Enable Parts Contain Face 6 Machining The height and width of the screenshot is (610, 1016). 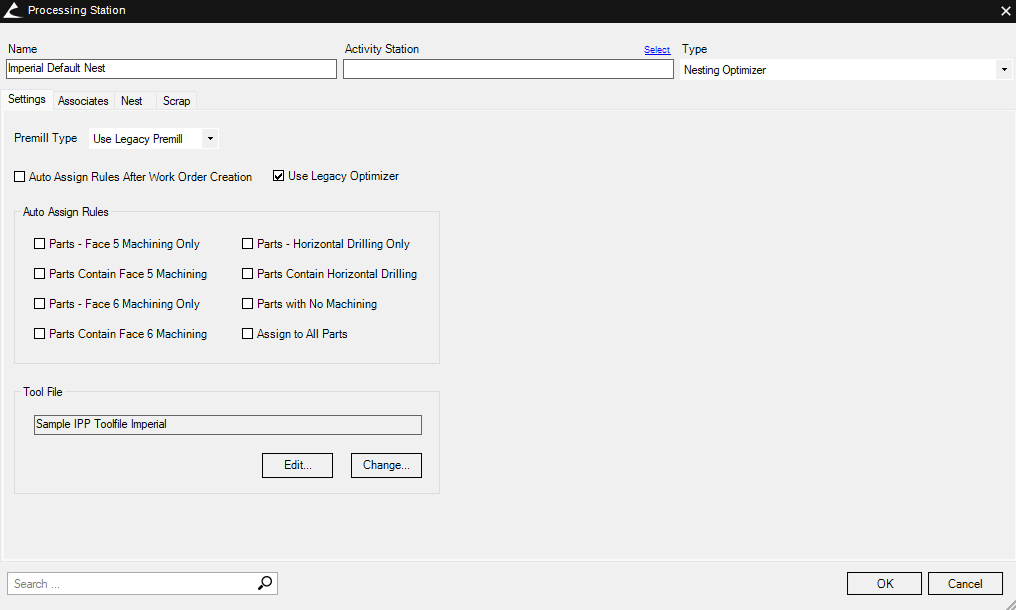point(40,334)
